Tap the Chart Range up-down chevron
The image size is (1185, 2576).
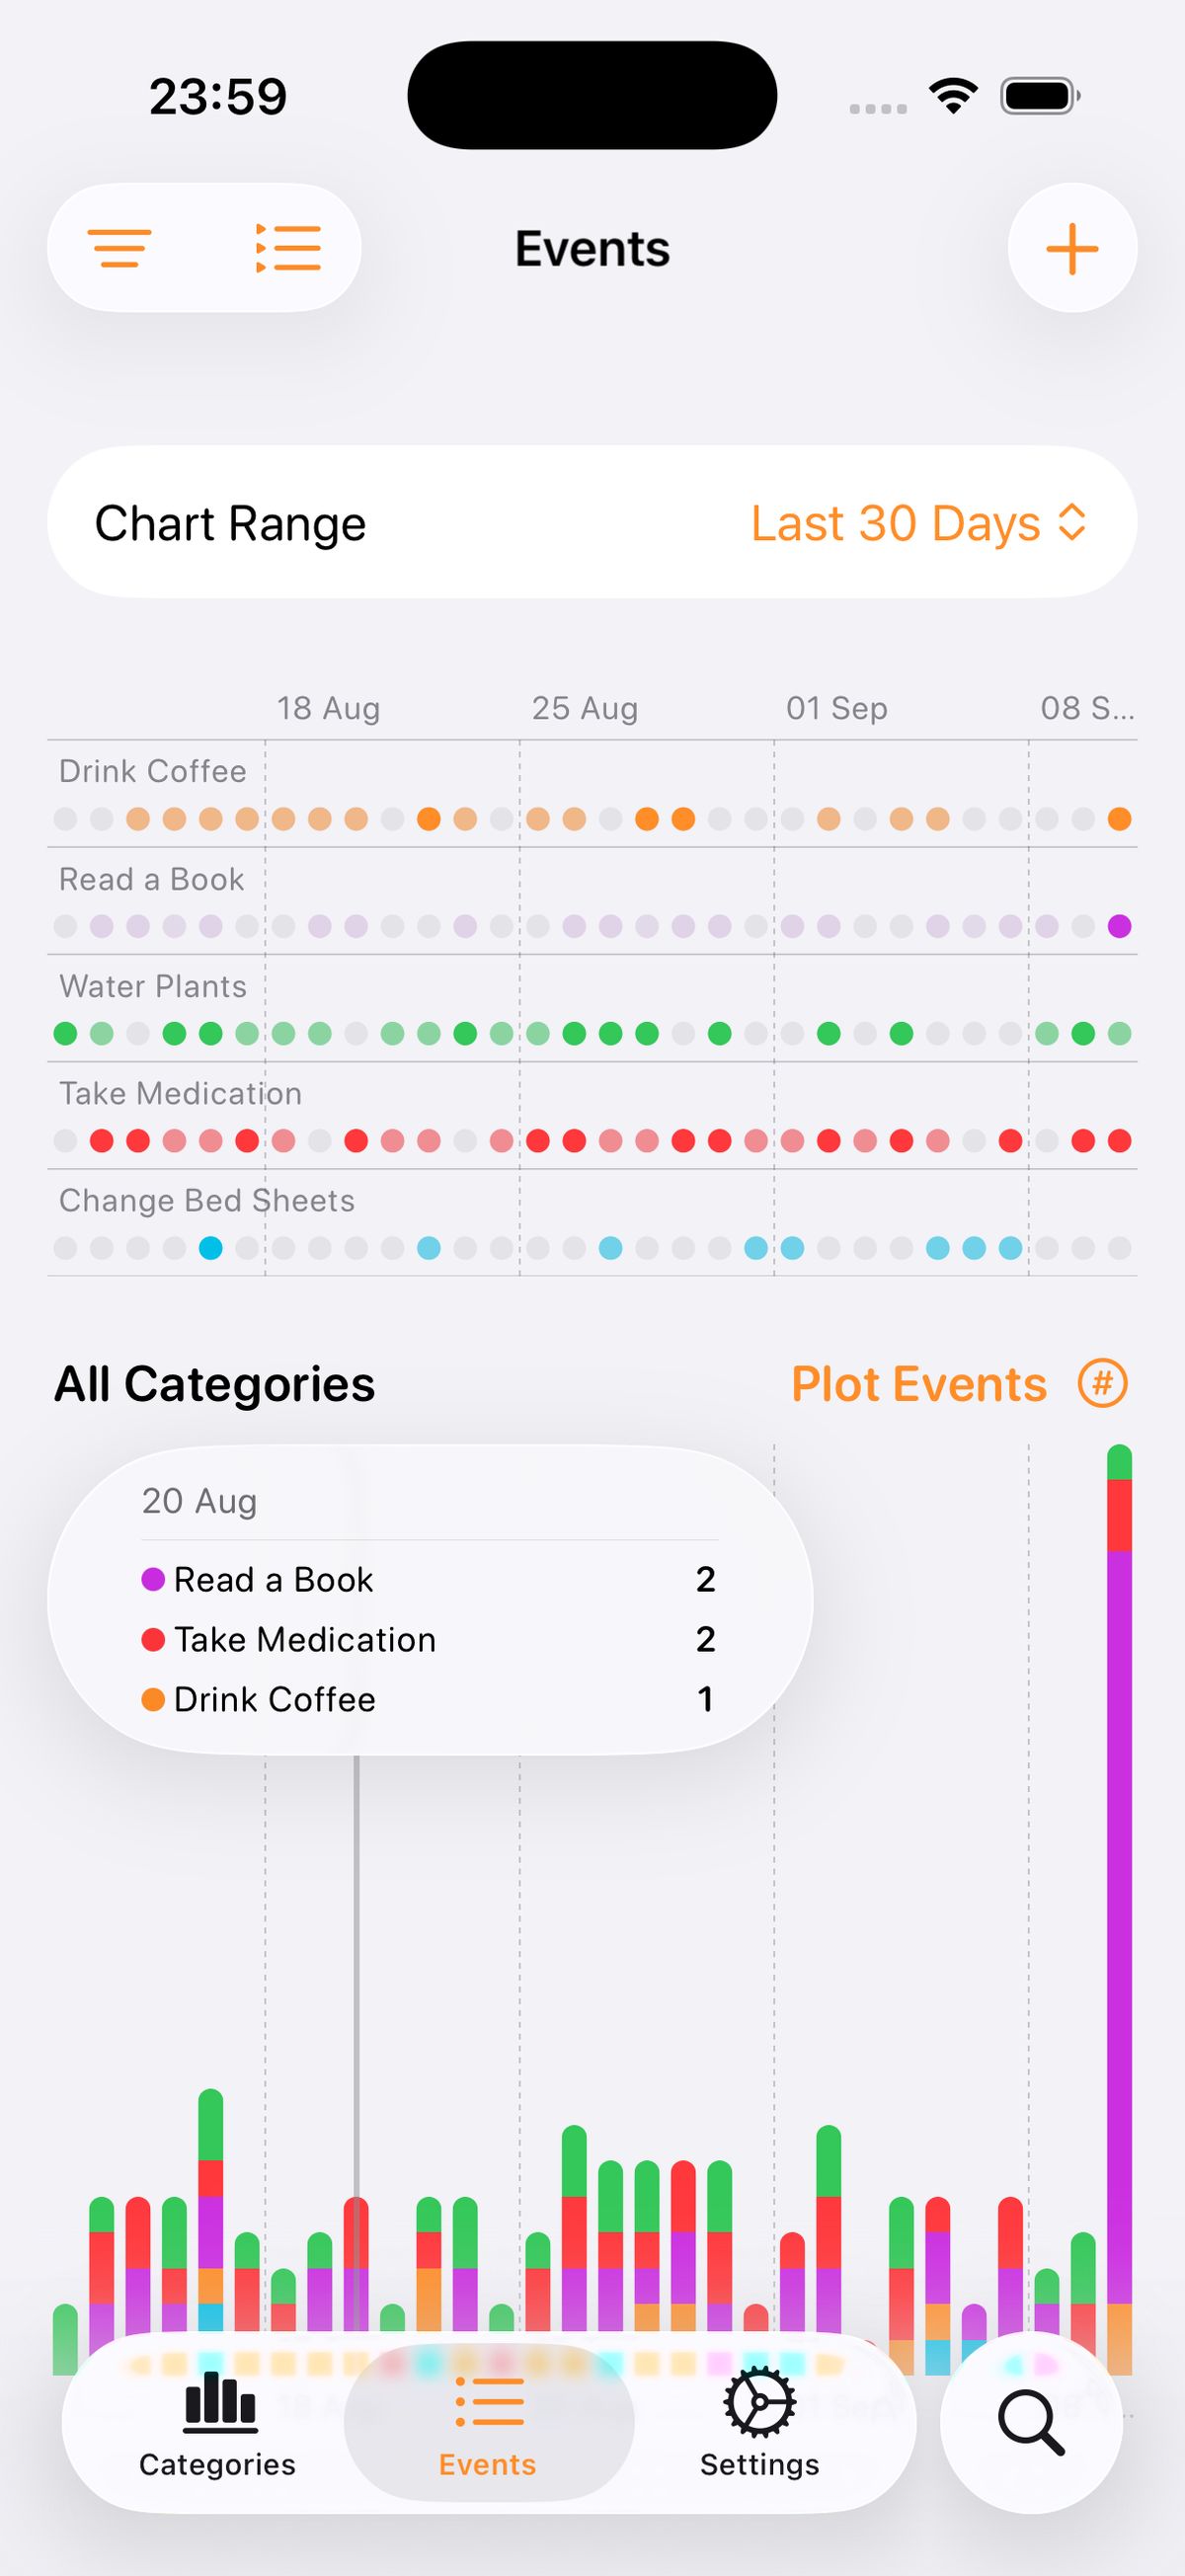[x=1072, y=523]
